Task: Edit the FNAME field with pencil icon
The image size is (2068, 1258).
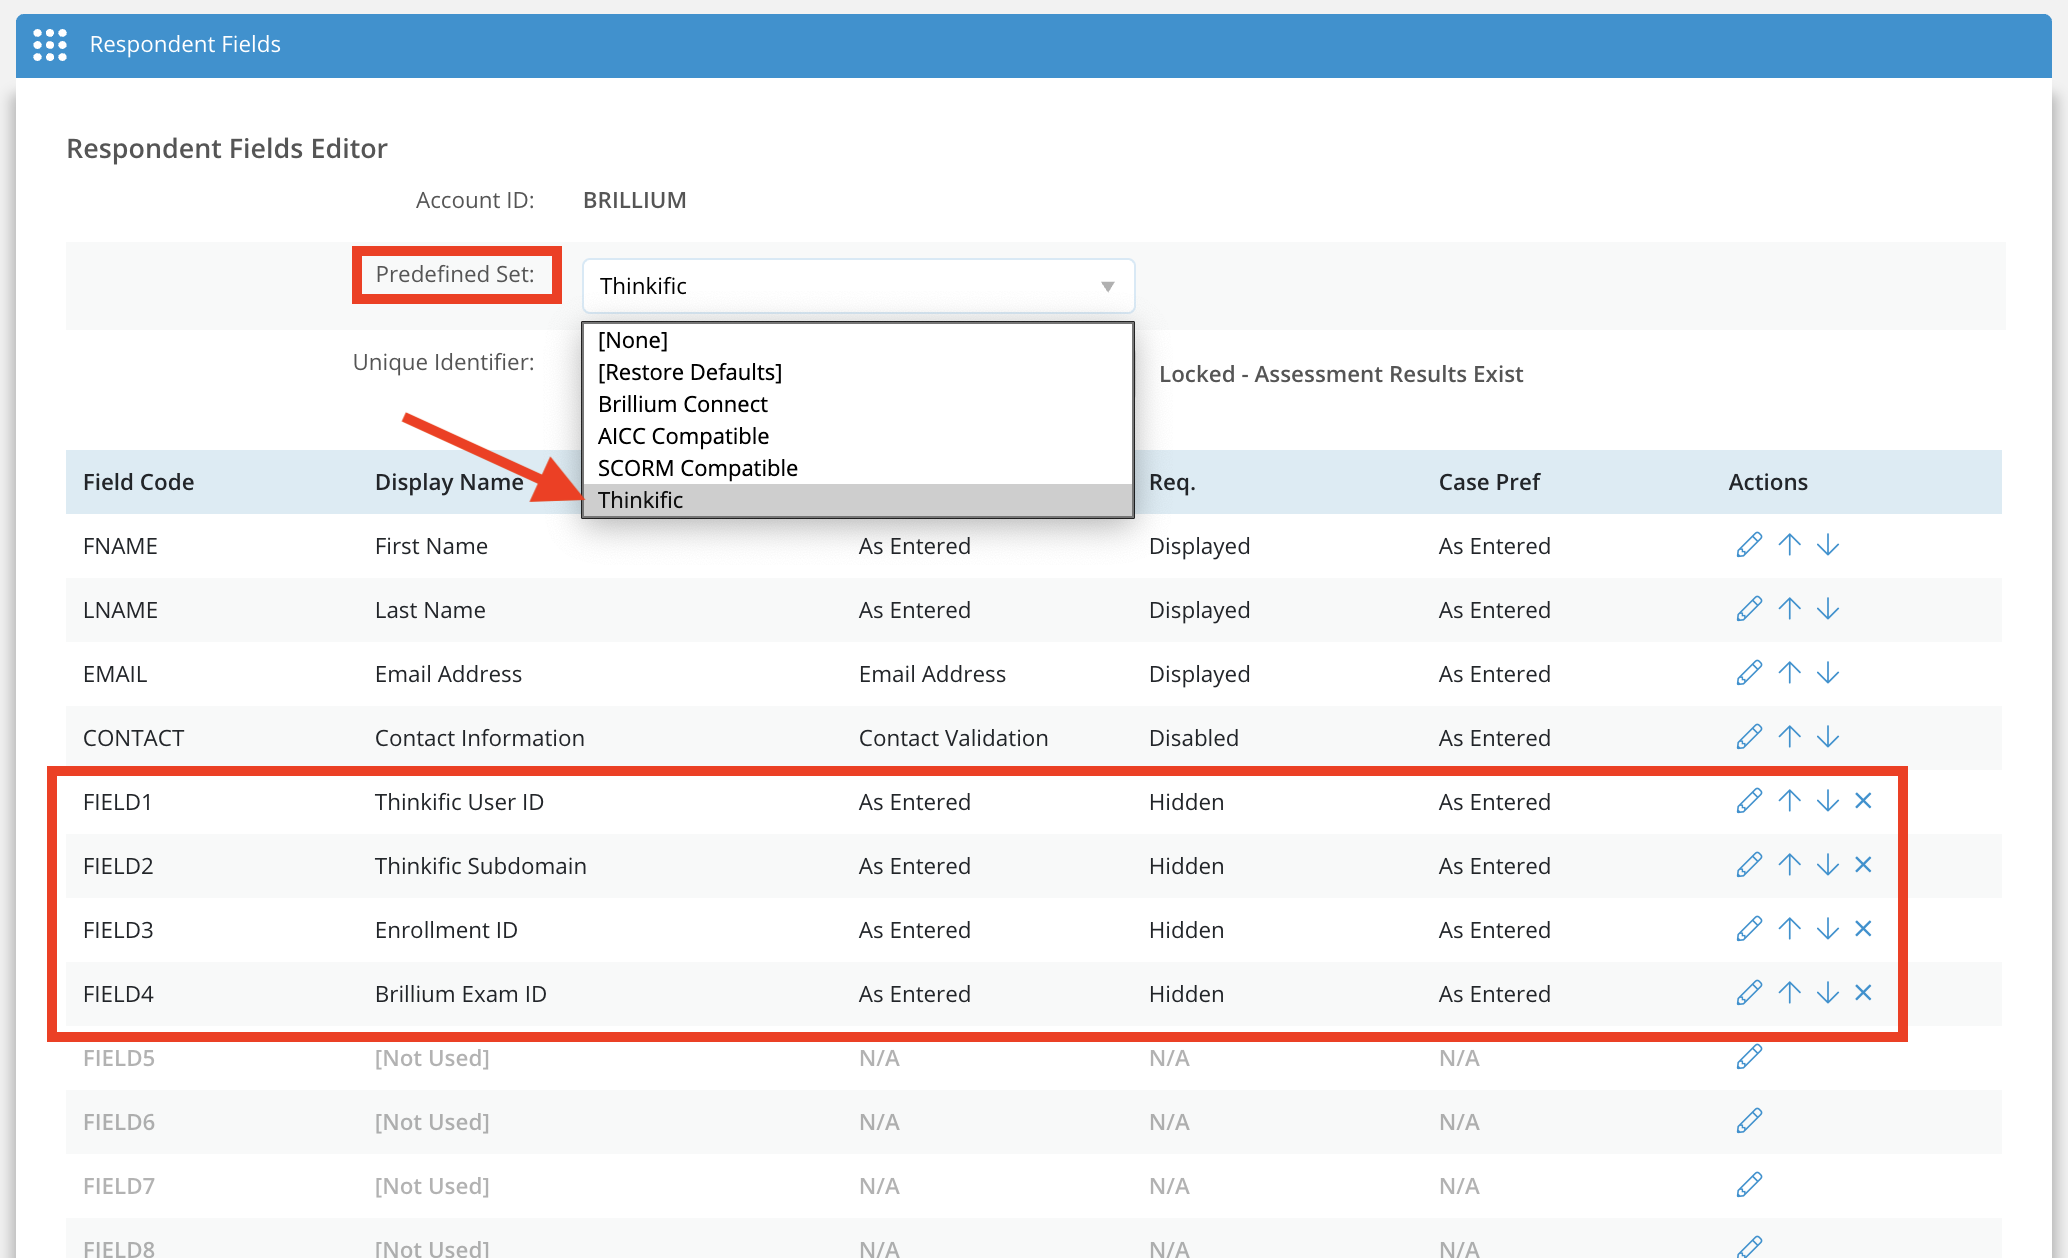Action: pyautogui.click(x=1749, y=545)
